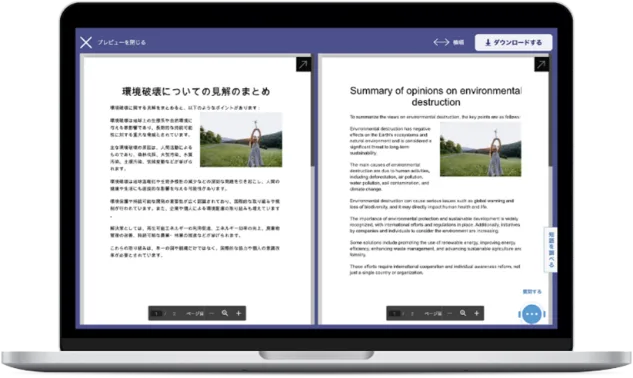Click the scrollbar of the English document
The image size is (633, 378).
[551, 111]
